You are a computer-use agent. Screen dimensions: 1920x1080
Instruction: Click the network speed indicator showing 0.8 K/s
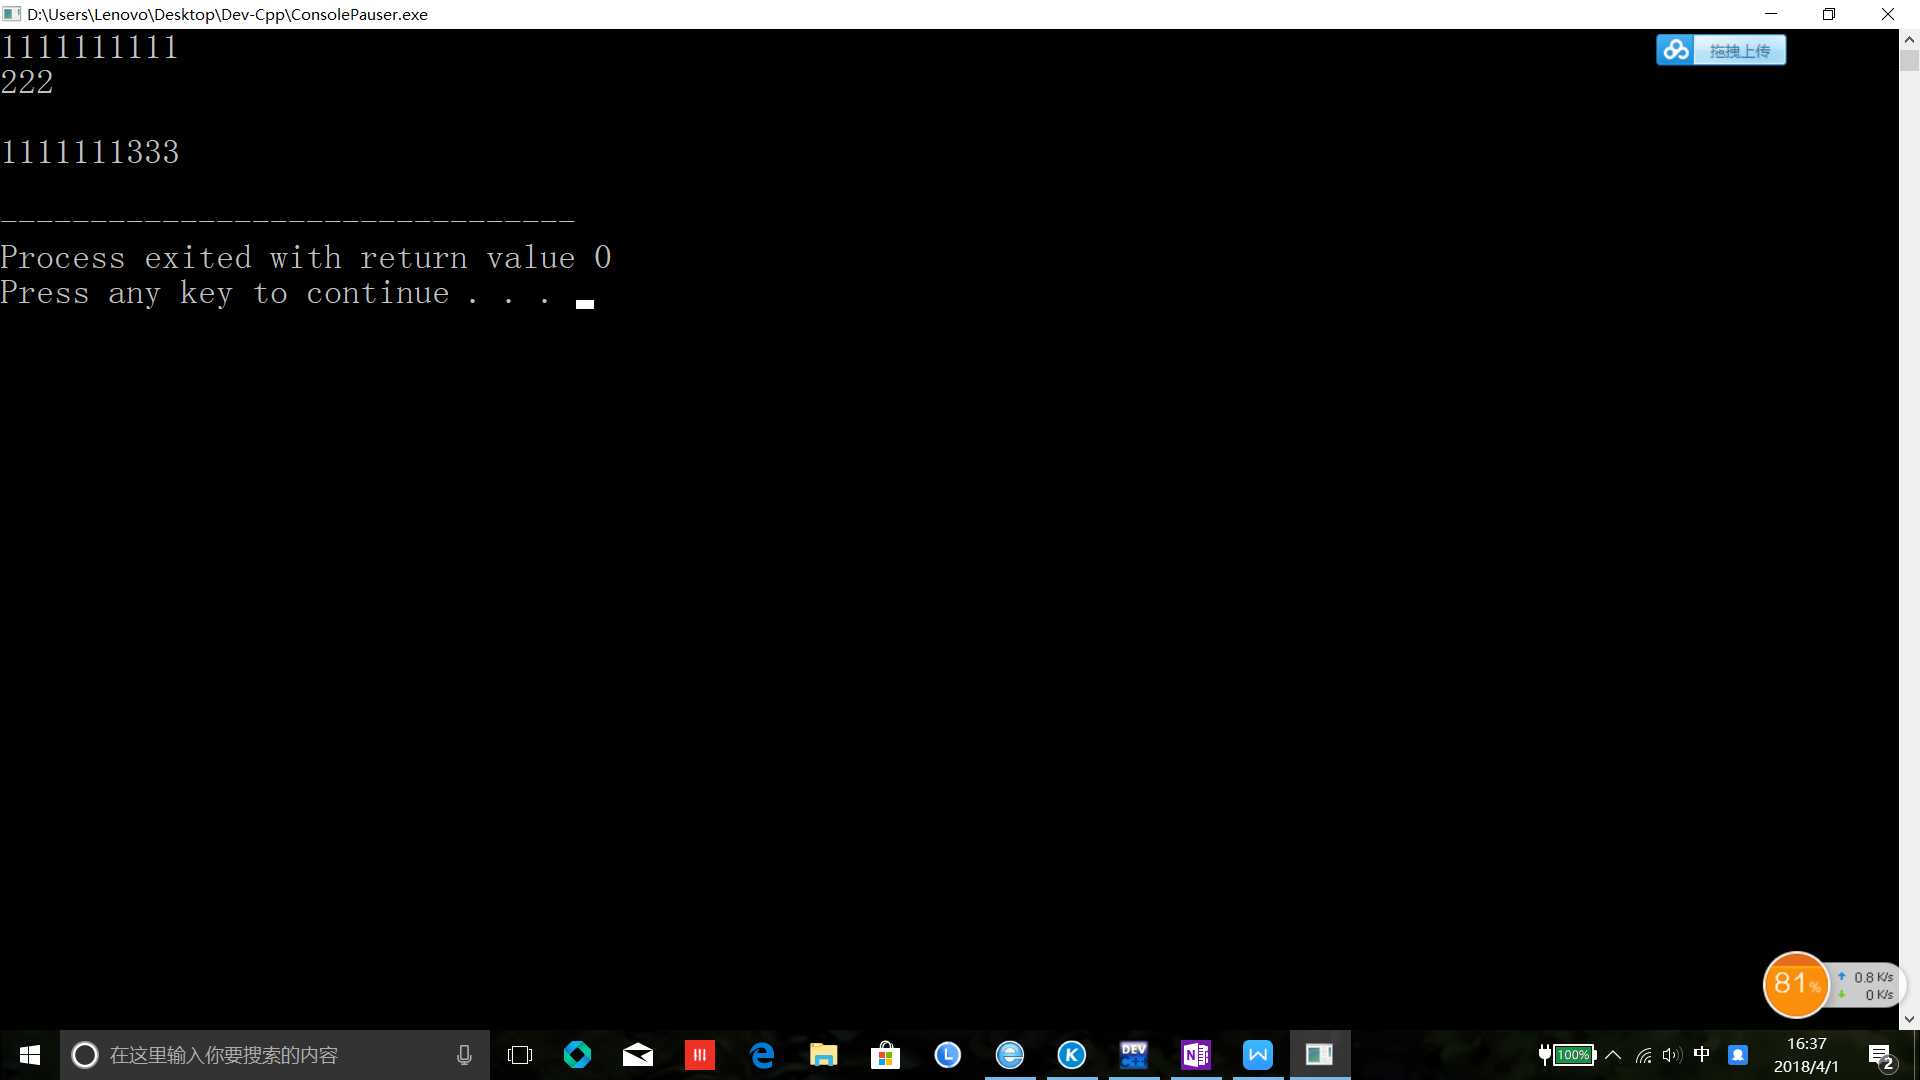point(1866,986)
